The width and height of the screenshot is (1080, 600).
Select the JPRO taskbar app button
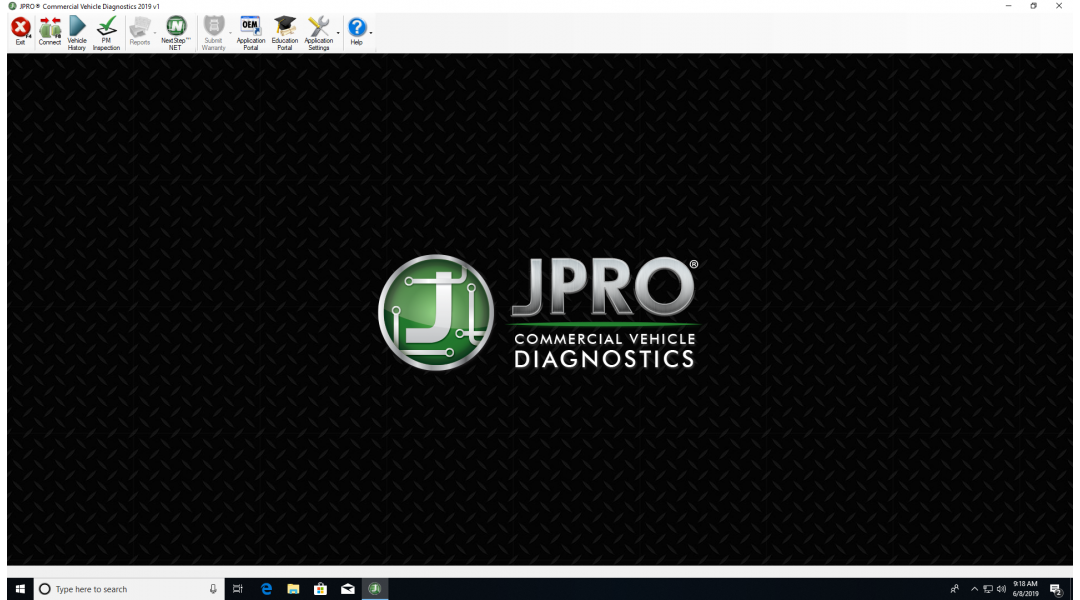[375, 589]
